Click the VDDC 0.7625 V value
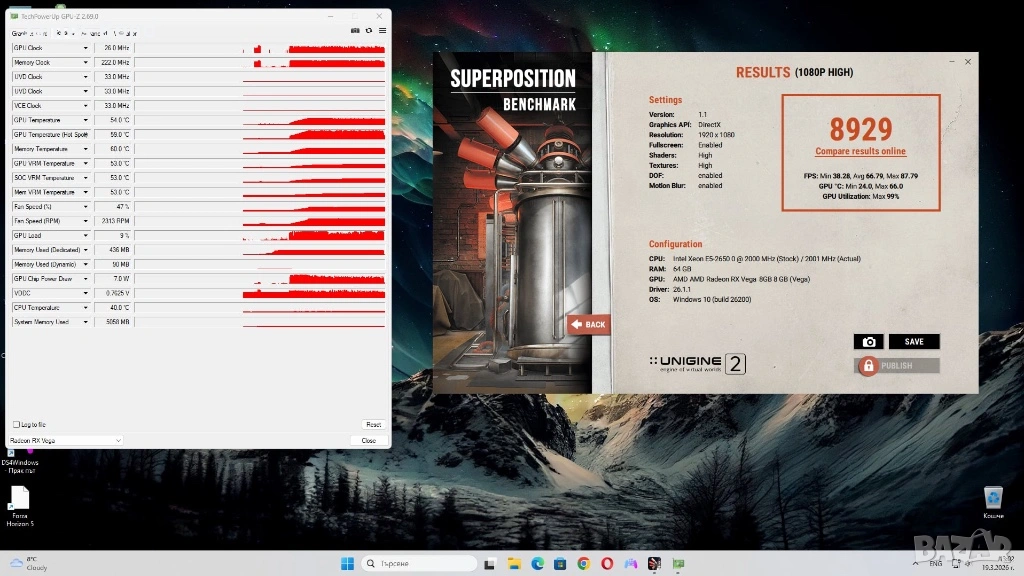 (x=114, y=293)
